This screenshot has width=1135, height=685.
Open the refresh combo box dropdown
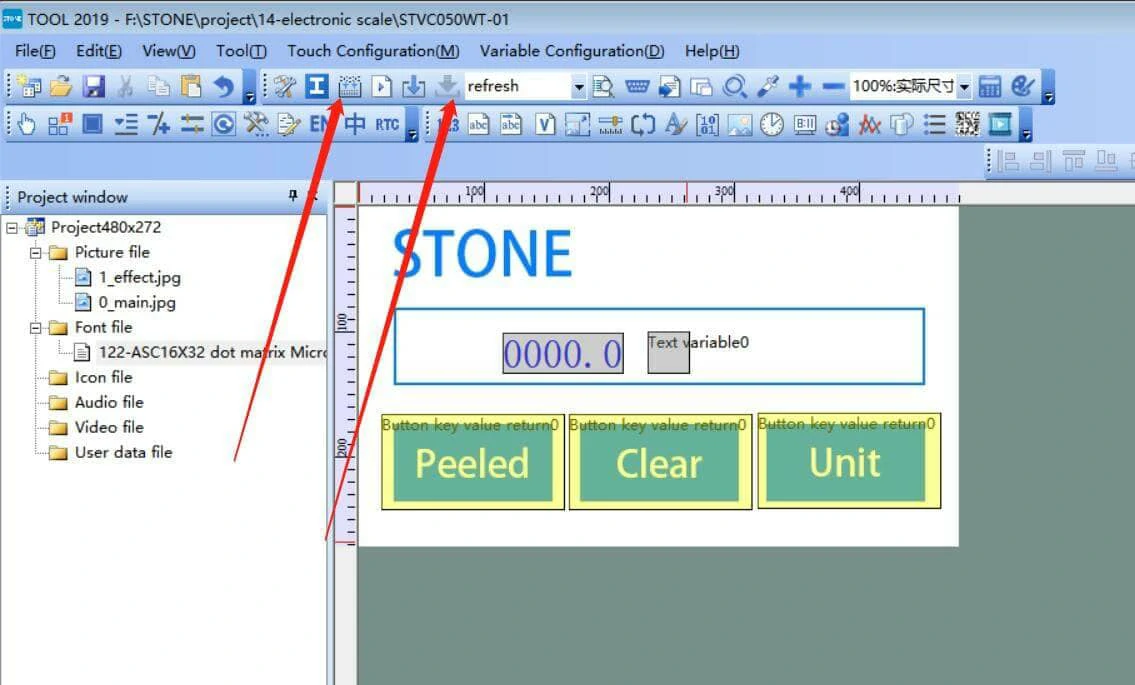click(x=578, y=87)
